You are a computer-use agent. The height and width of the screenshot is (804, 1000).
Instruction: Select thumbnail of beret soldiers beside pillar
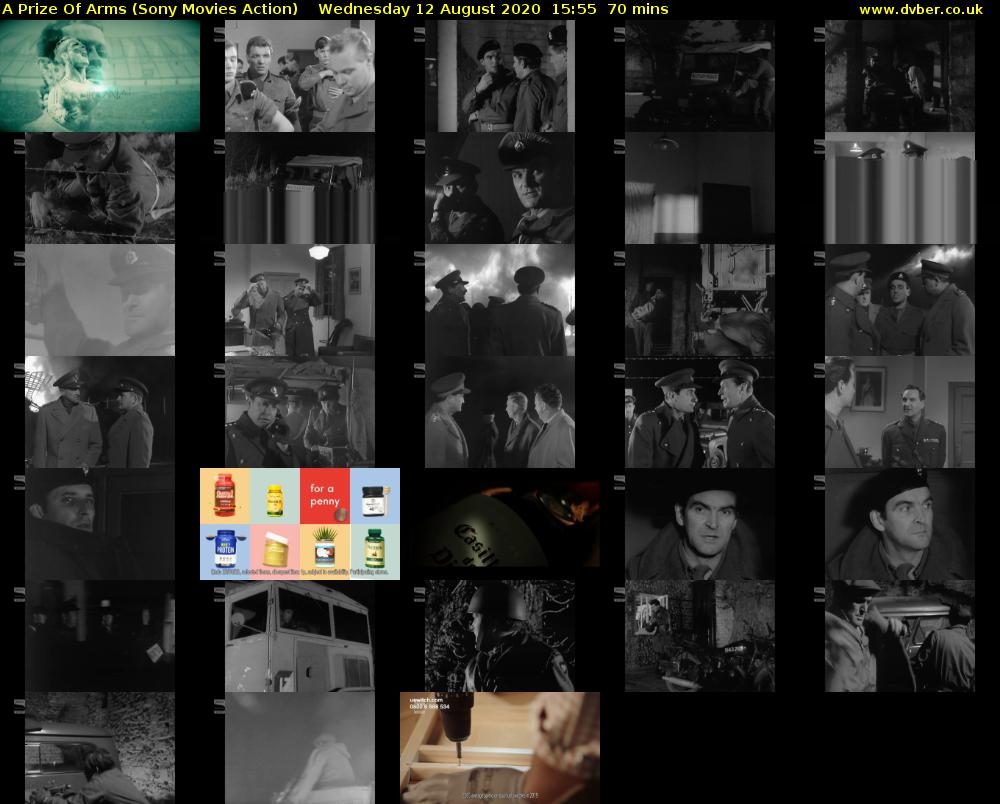pos(500,76)
